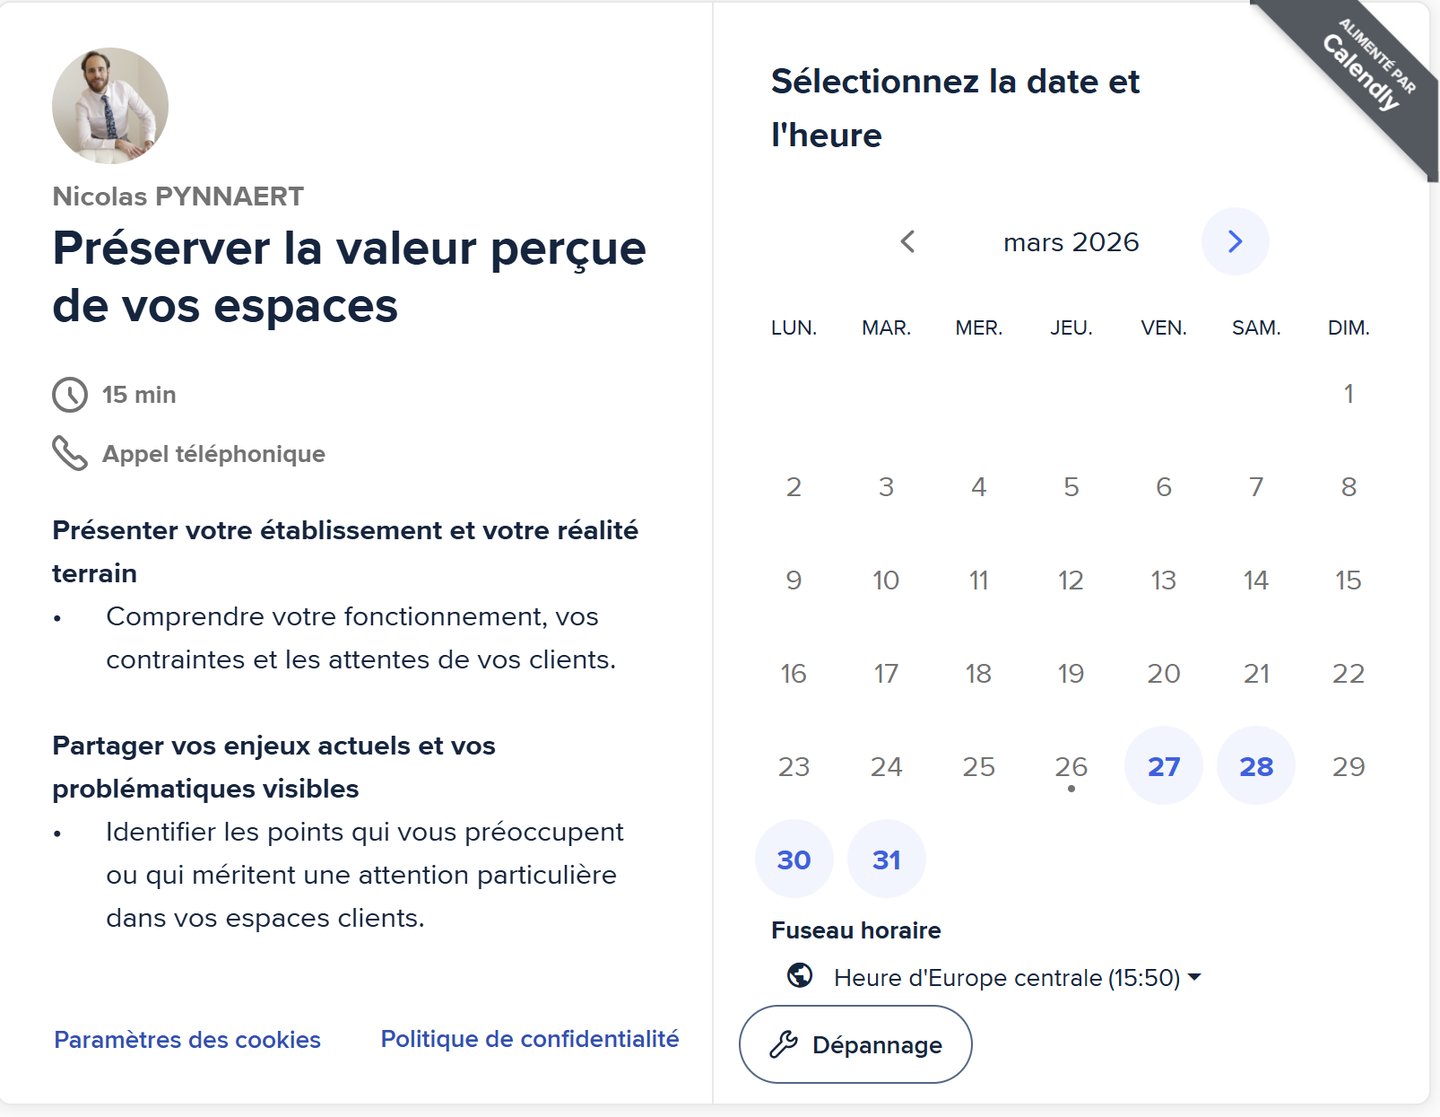Click the 'DIM.' weekday header
This screenshot has height=1117, width=1440.
(1349, 328)
